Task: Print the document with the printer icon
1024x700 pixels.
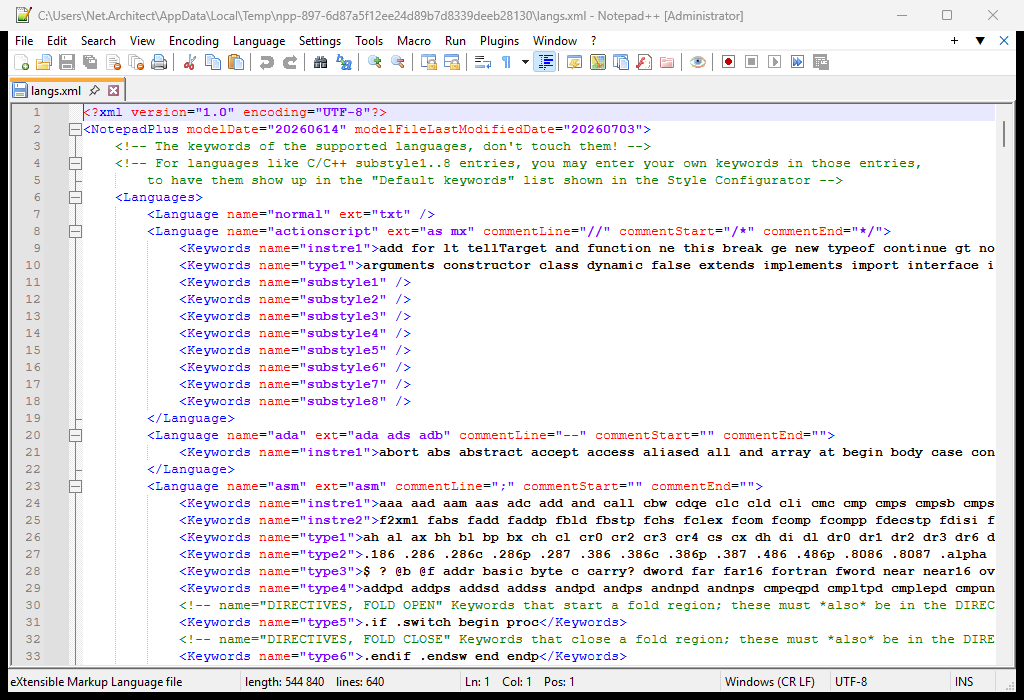Action: (159, 62)
